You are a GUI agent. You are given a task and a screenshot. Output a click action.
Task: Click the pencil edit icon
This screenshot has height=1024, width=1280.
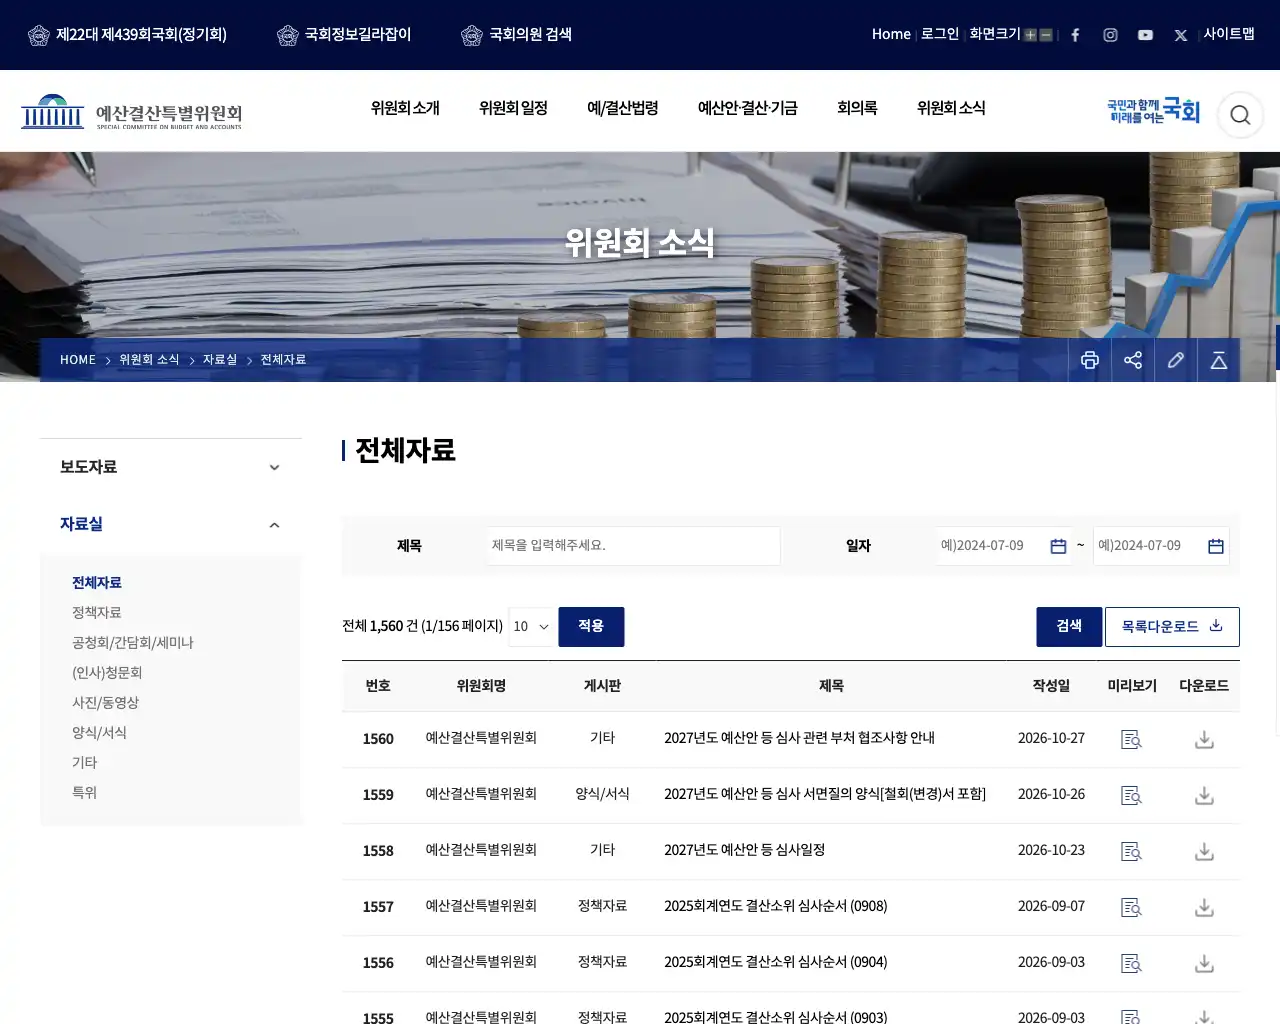pos(1176,360)
